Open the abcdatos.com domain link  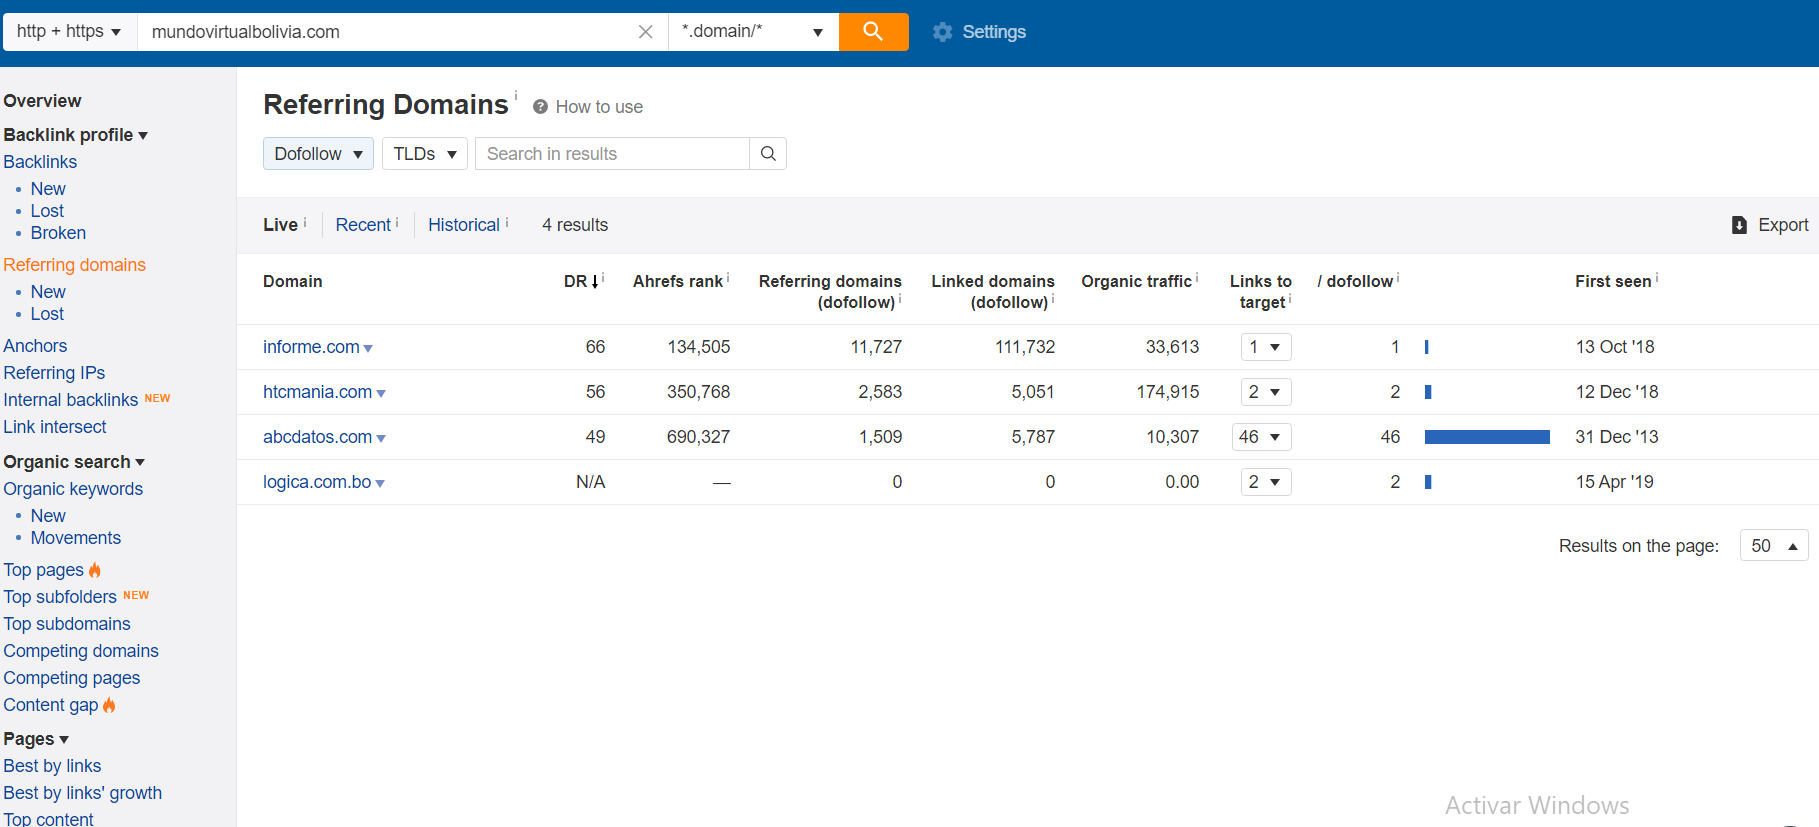pyautogui.click(x=317, y=437)
